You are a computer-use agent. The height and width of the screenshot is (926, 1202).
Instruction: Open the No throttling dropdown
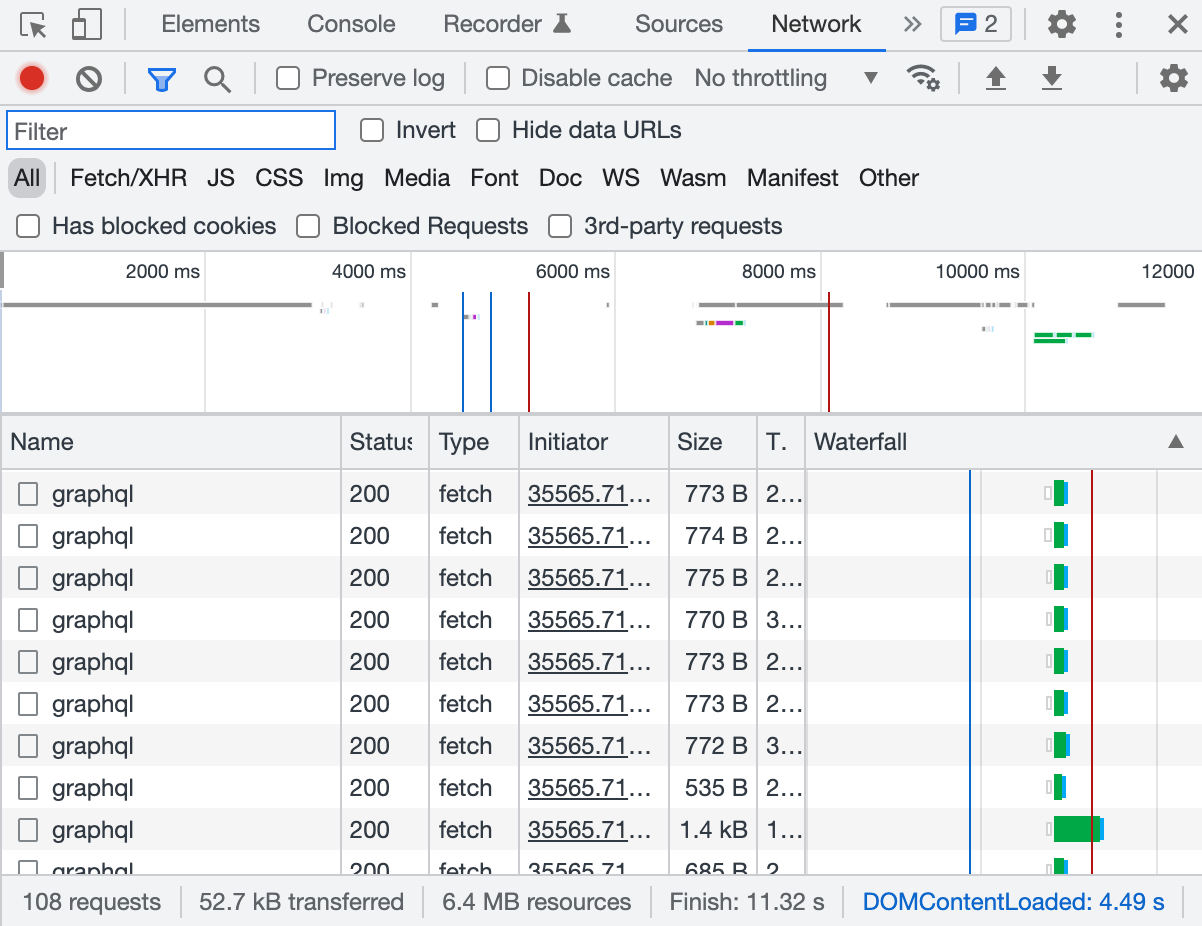[x=786, y=78]
